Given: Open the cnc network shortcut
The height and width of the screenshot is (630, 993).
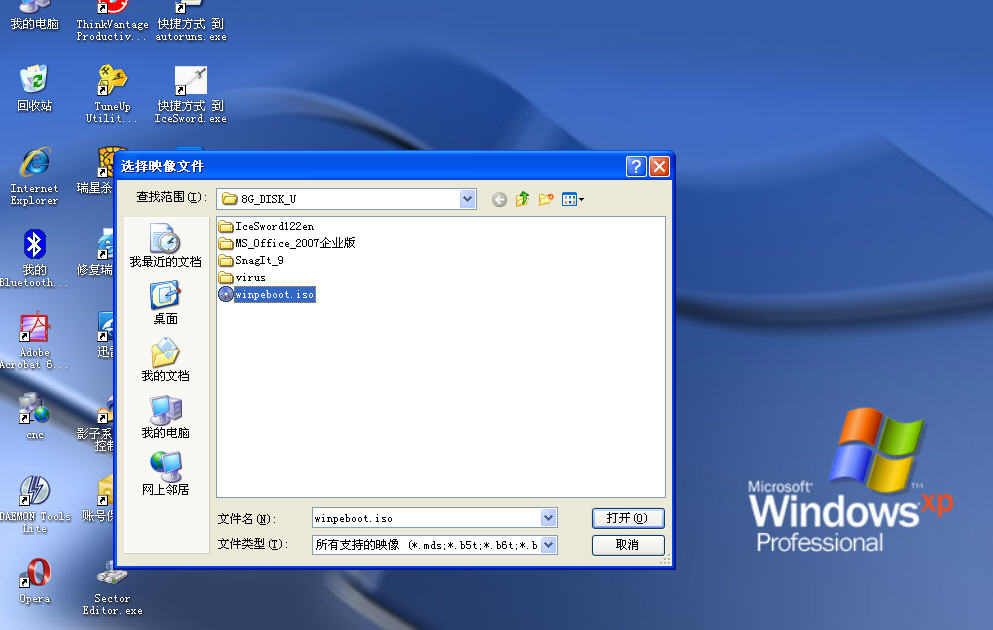Looking at the screenshot, I should (34, 416).
